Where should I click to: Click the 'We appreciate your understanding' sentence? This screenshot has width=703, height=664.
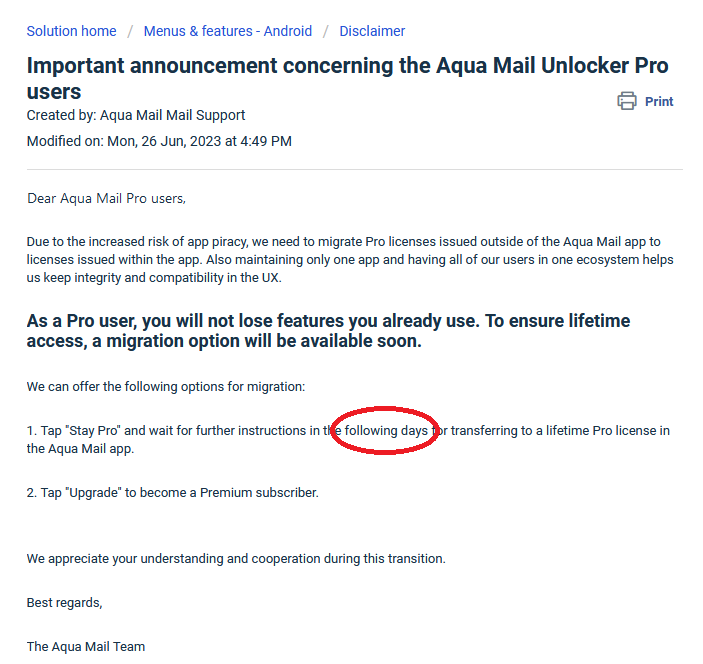click(236, 559)
